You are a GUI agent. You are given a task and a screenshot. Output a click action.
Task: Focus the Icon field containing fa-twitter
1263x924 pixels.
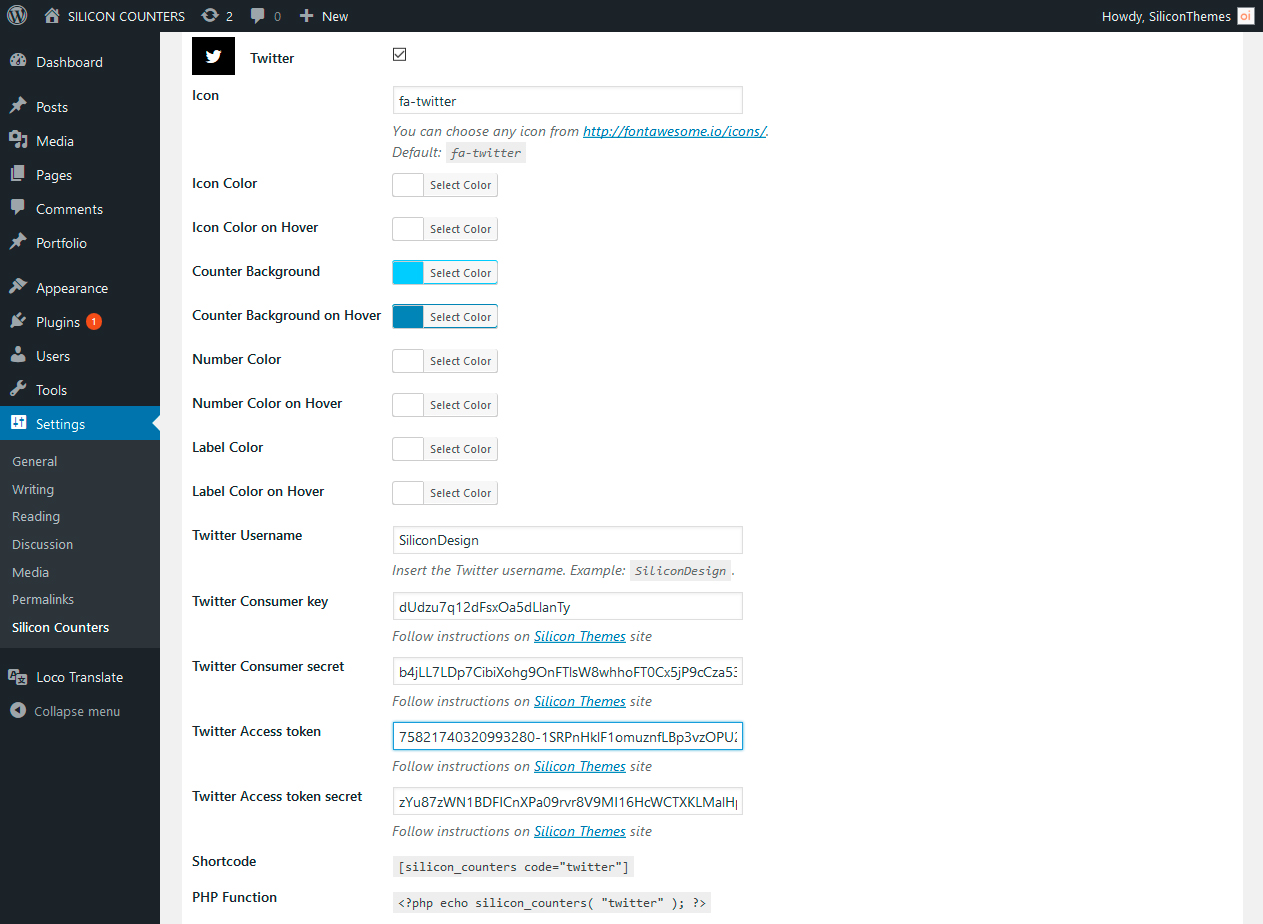[x=567, y=100]
